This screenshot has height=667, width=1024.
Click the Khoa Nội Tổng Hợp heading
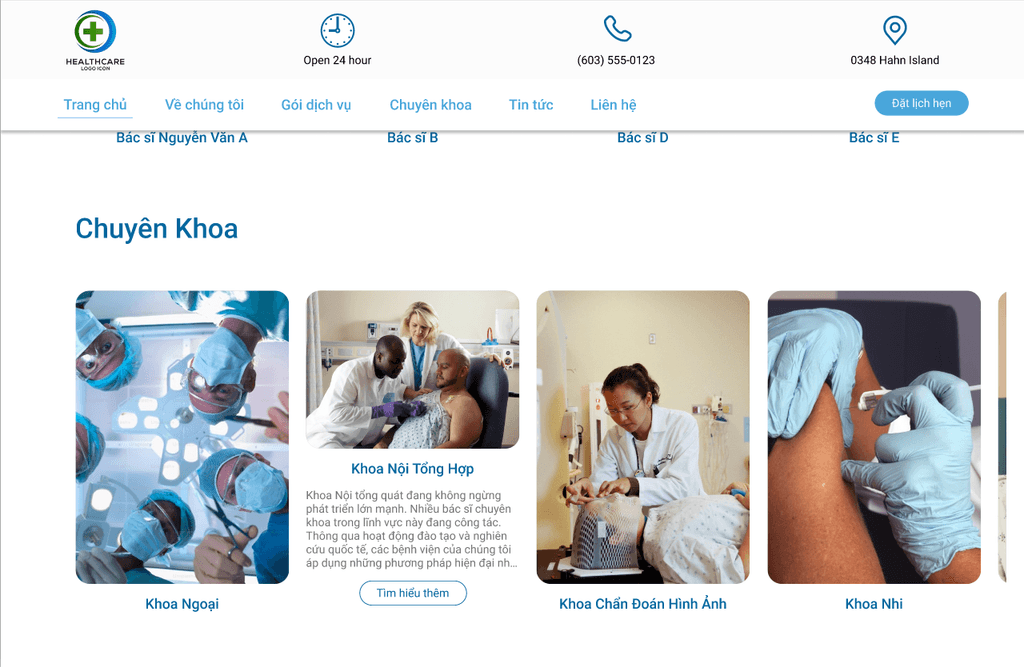tap(413, 468)
